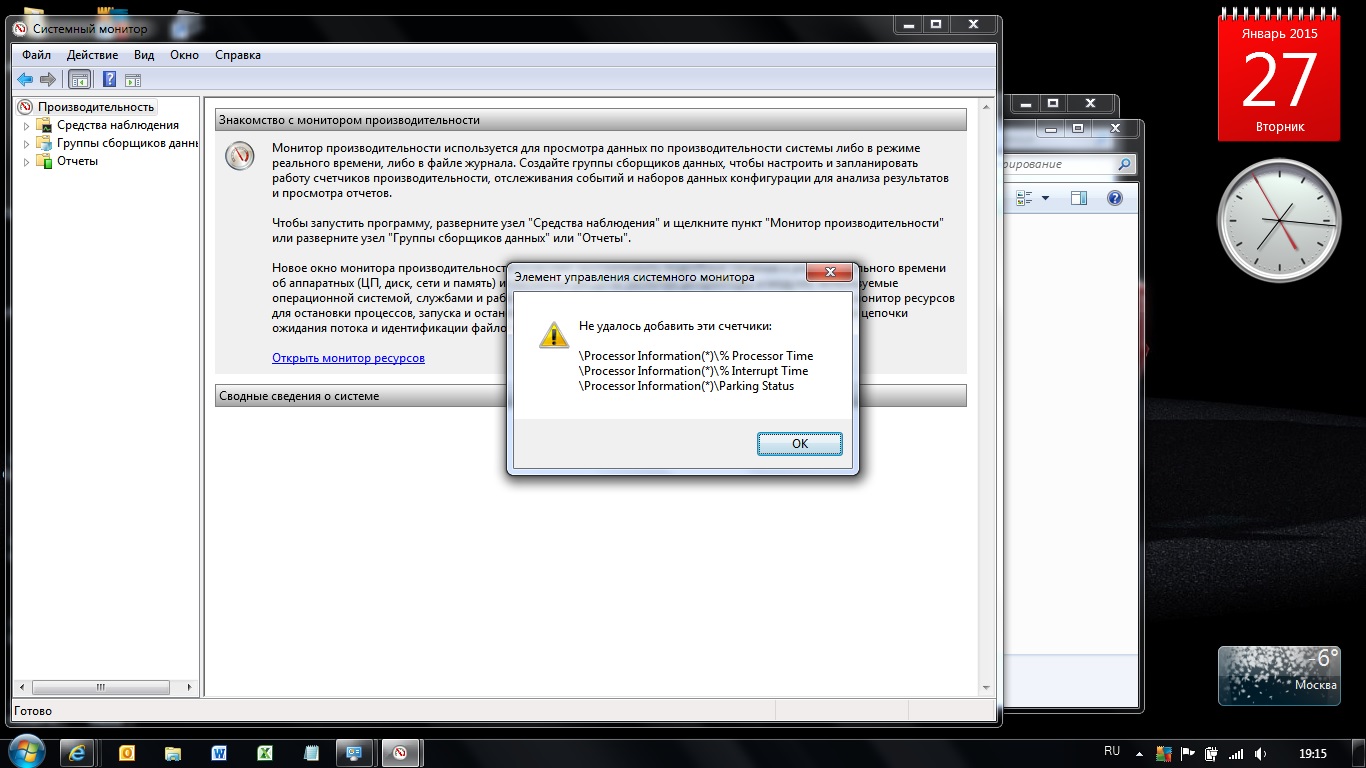Screen dimensions: 1366x768
Task: Open Outlook from the taskbar
Action: click(x=127, y=753)
